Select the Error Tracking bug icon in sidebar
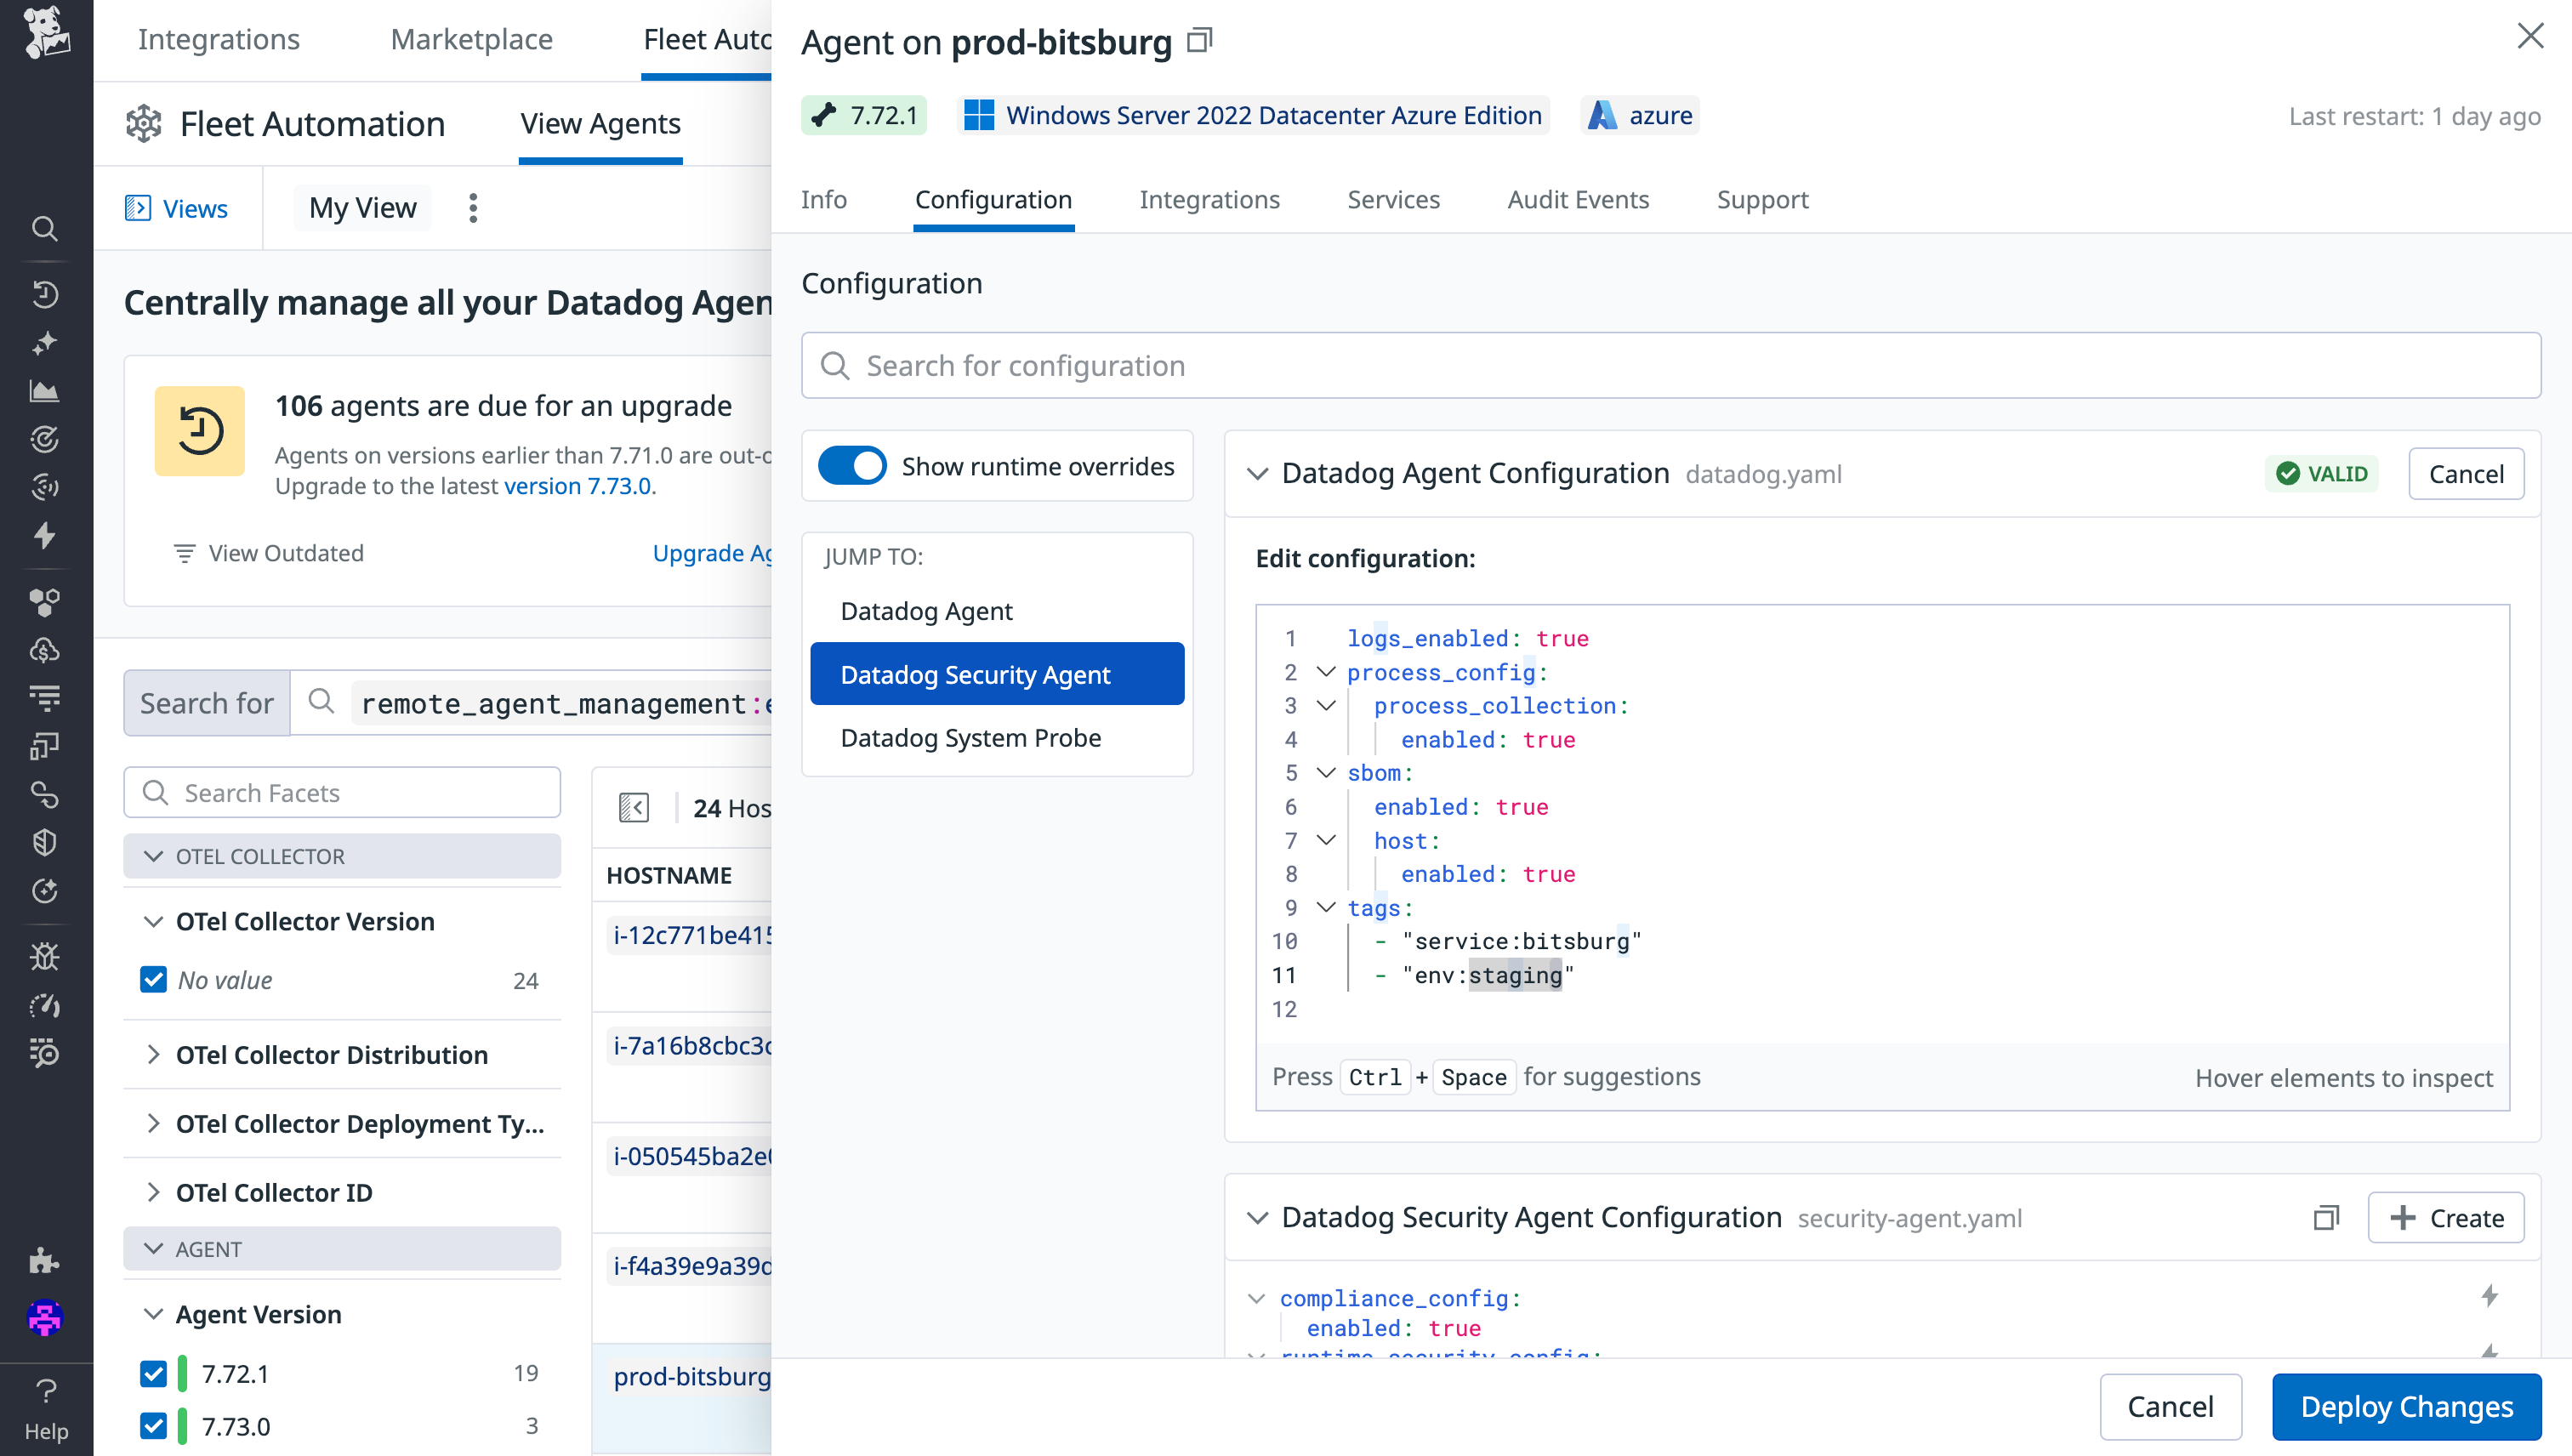Image resolution: width=2572 pixels, height=1456 pixels. [x=45, y=956]
